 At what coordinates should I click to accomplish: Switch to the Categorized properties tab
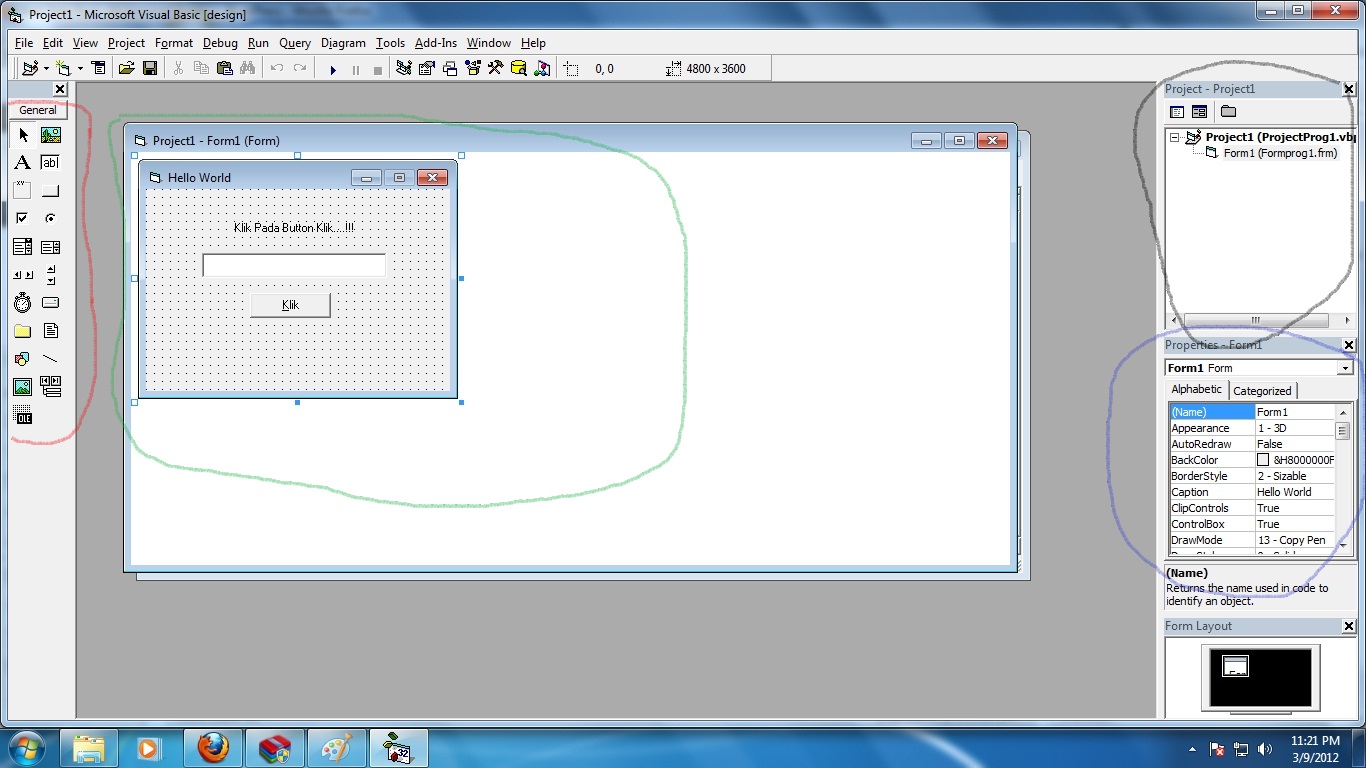(x=1262, y=390)
